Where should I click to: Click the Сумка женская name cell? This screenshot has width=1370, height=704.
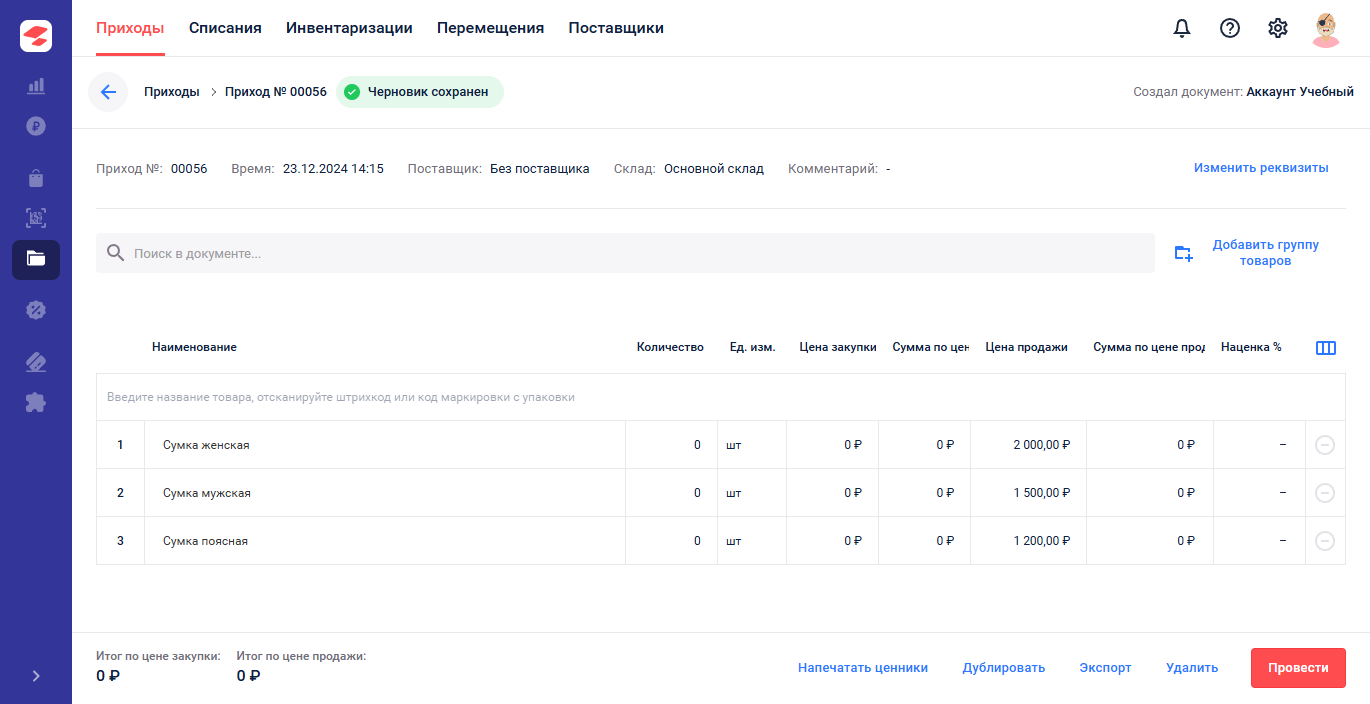point(385,445)
